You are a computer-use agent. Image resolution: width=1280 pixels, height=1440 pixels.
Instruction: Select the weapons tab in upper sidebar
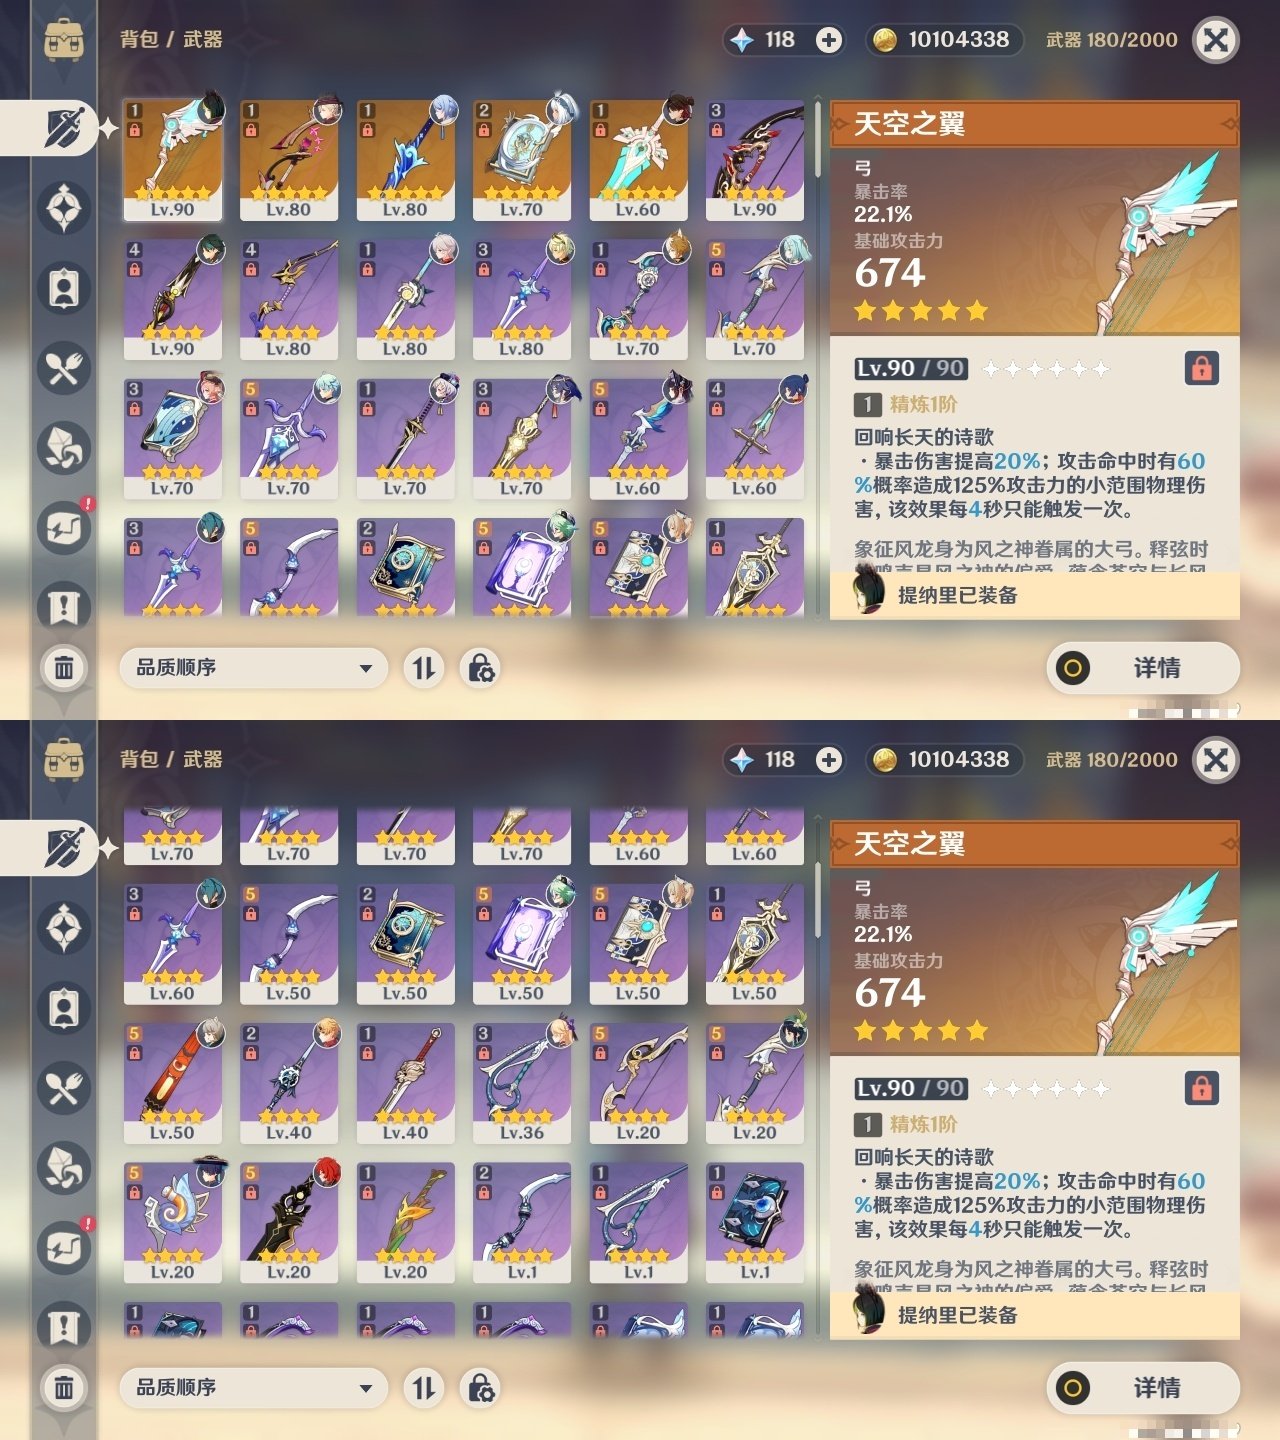64,128
